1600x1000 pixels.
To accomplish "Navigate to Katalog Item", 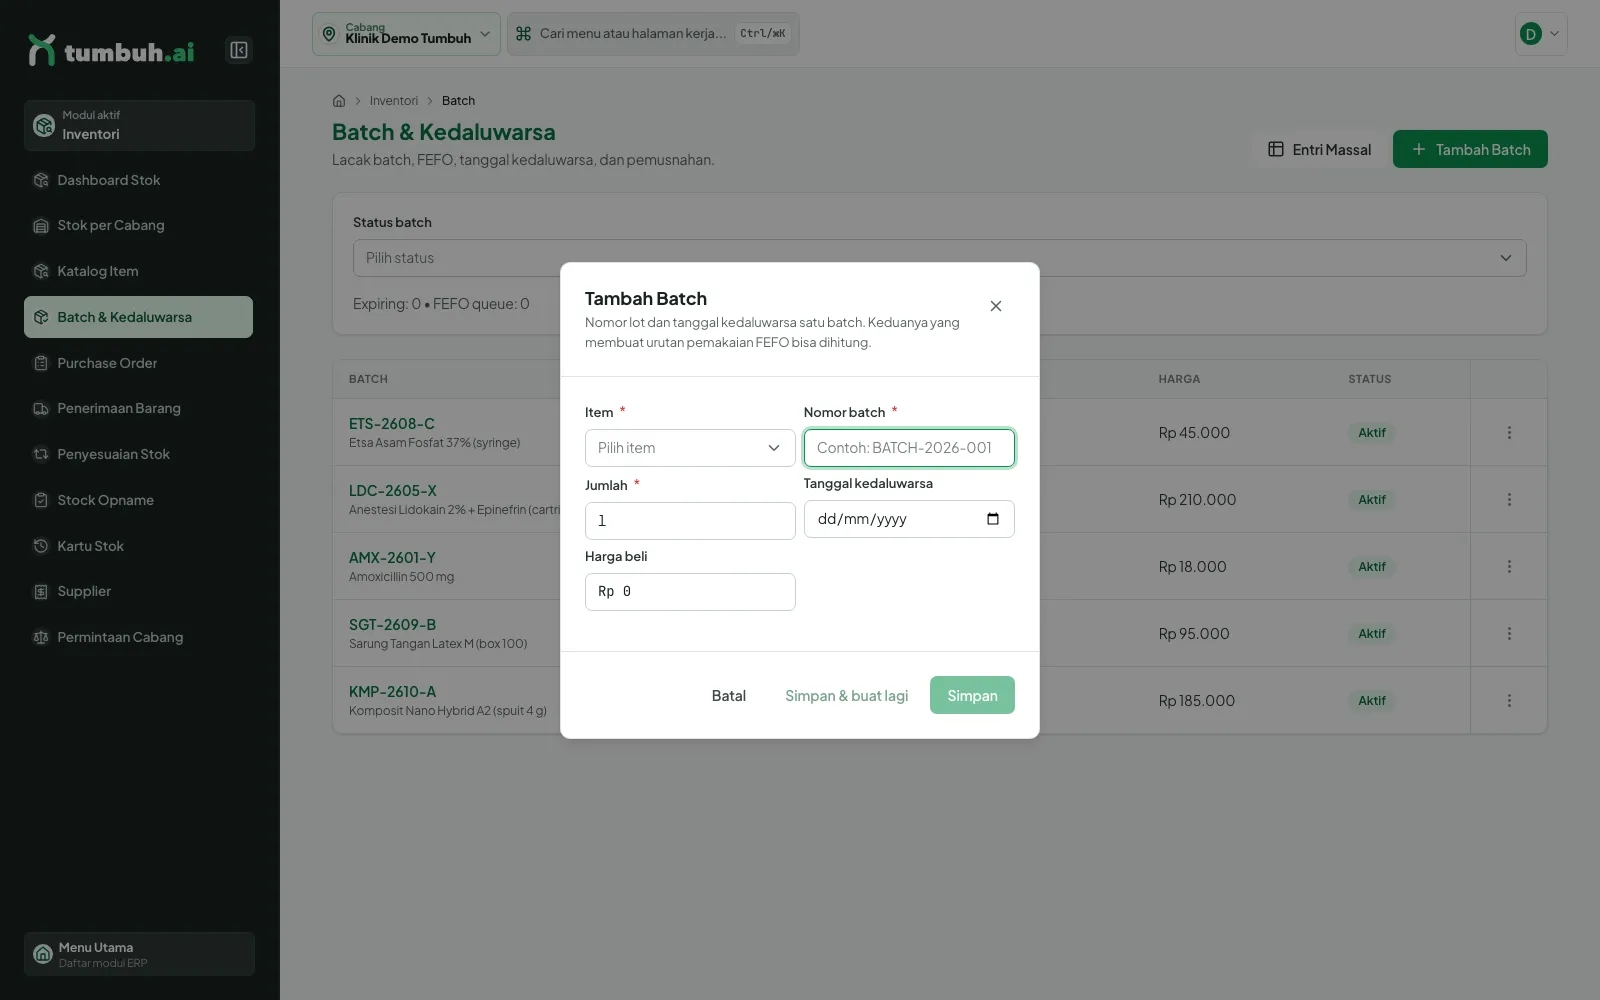I will click(139, 271).
